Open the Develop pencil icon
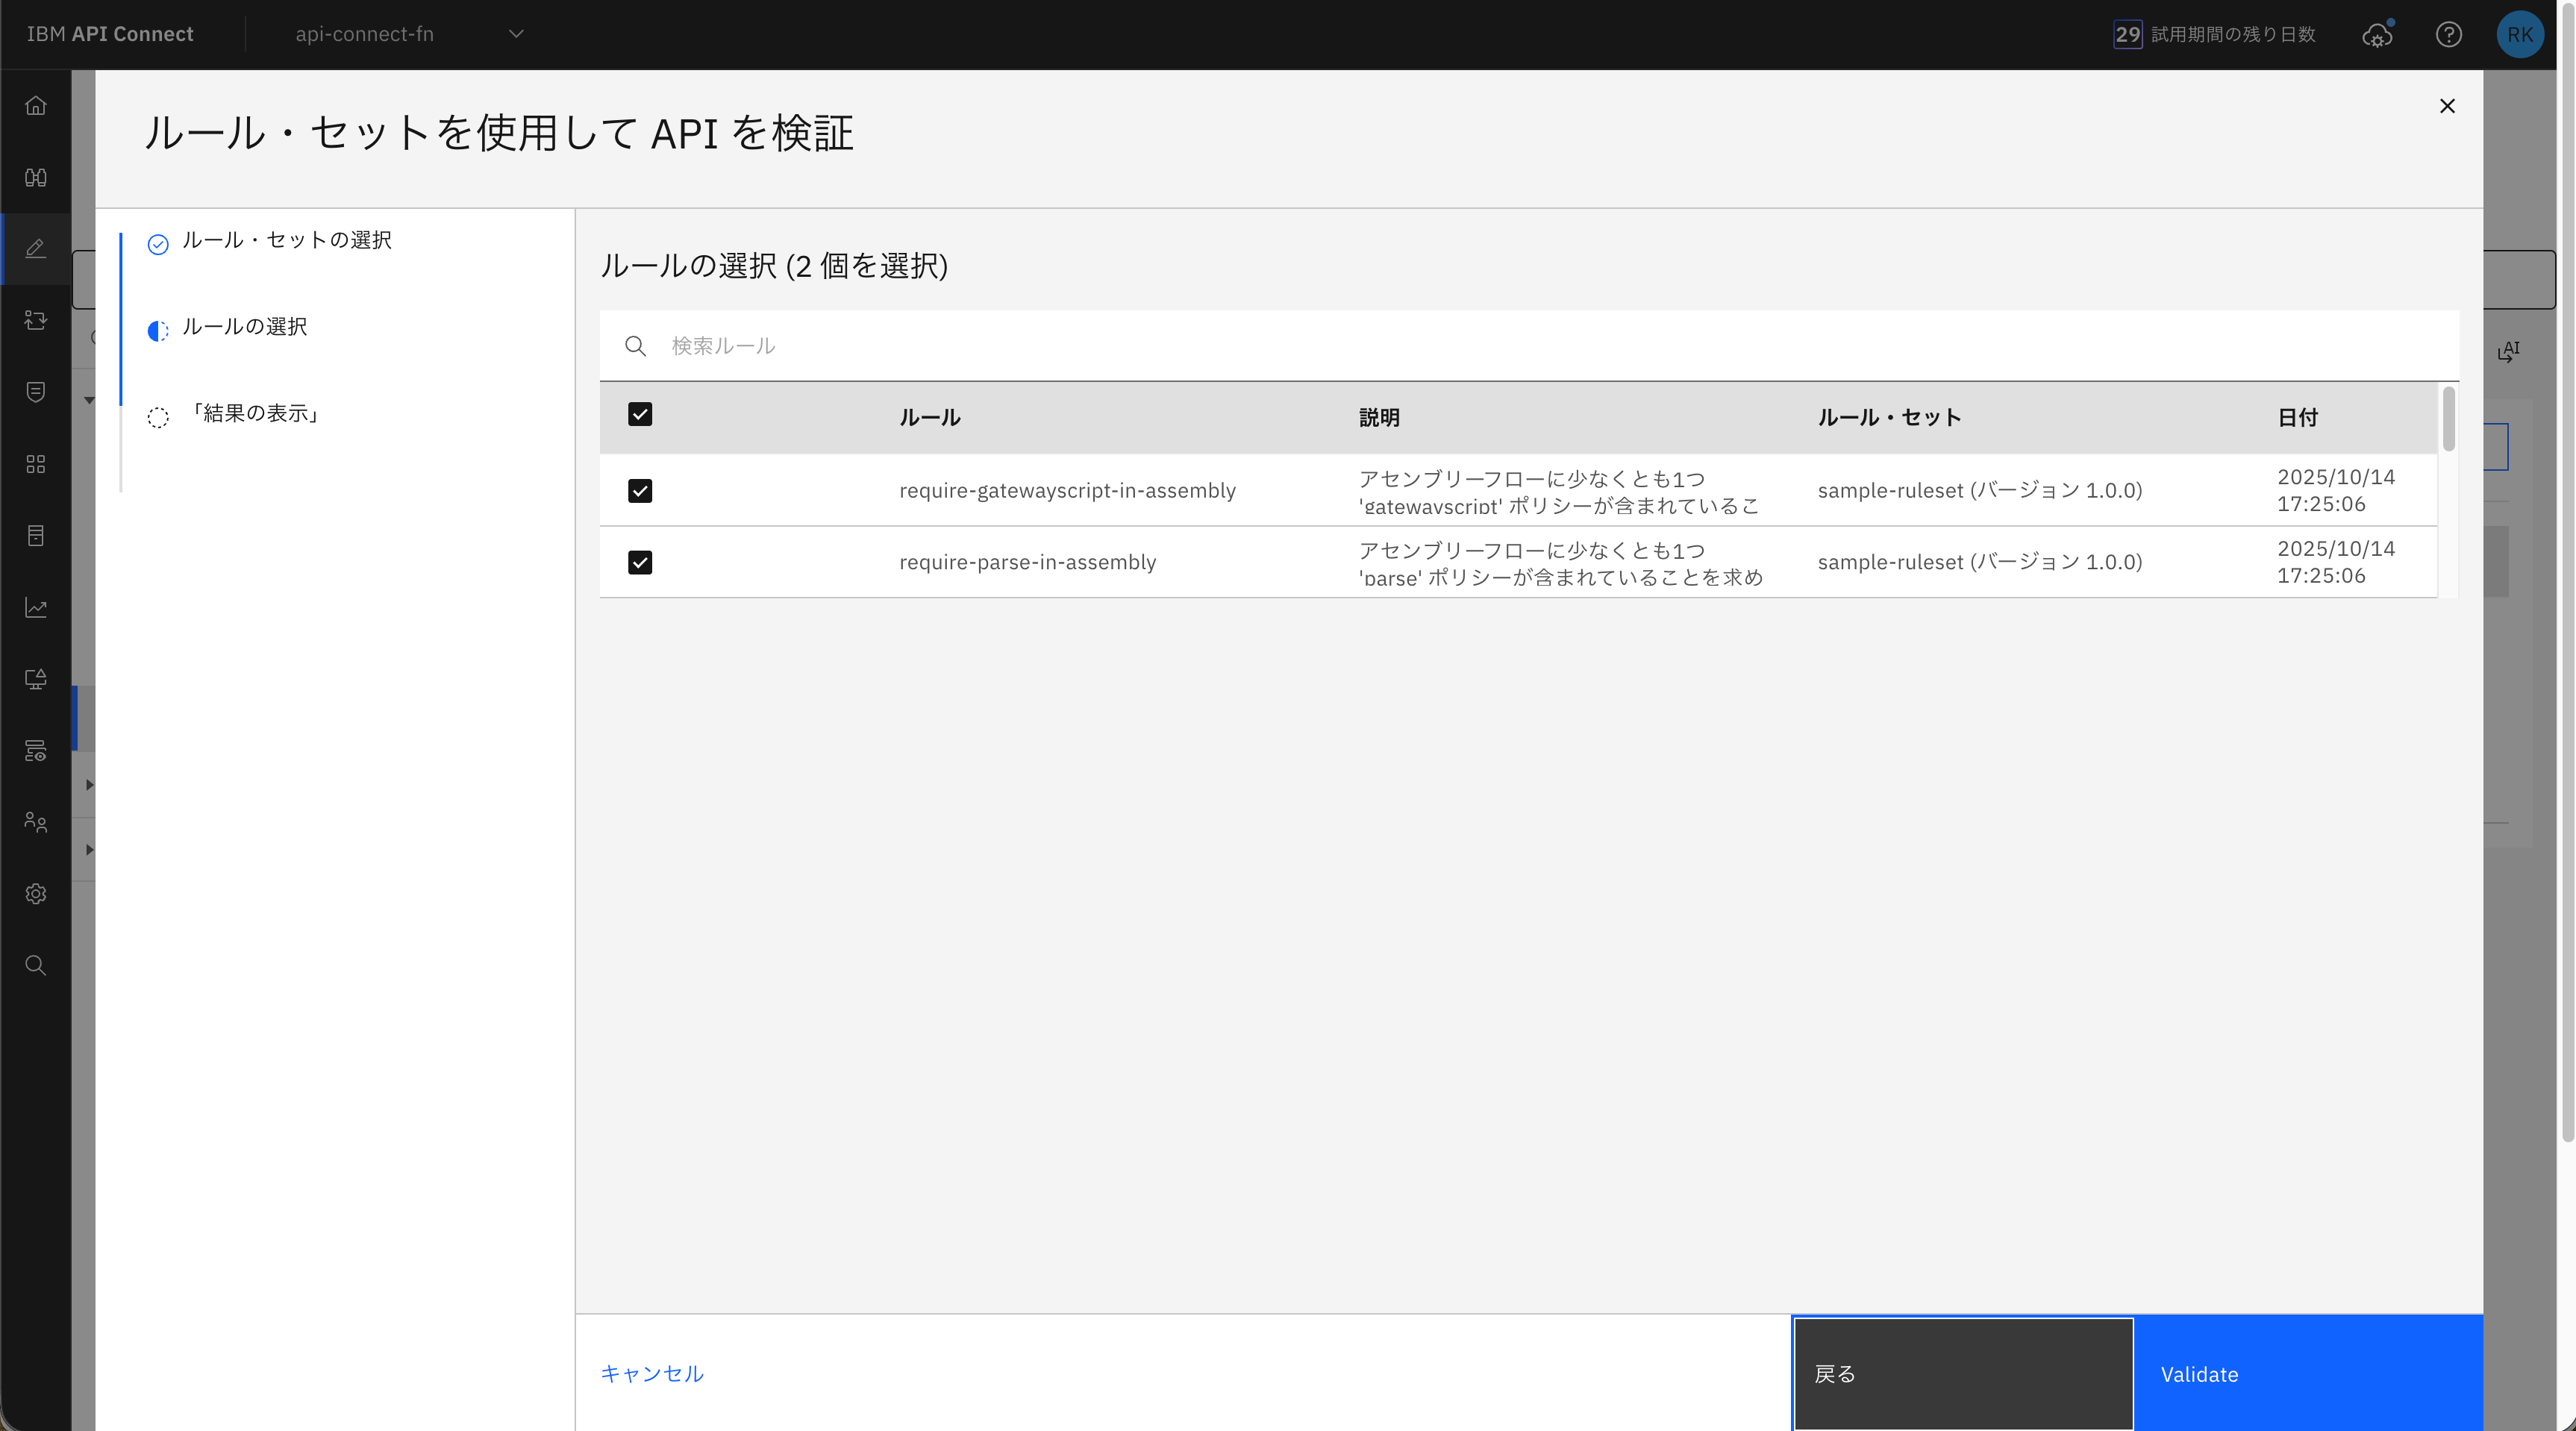 (36, 248)
